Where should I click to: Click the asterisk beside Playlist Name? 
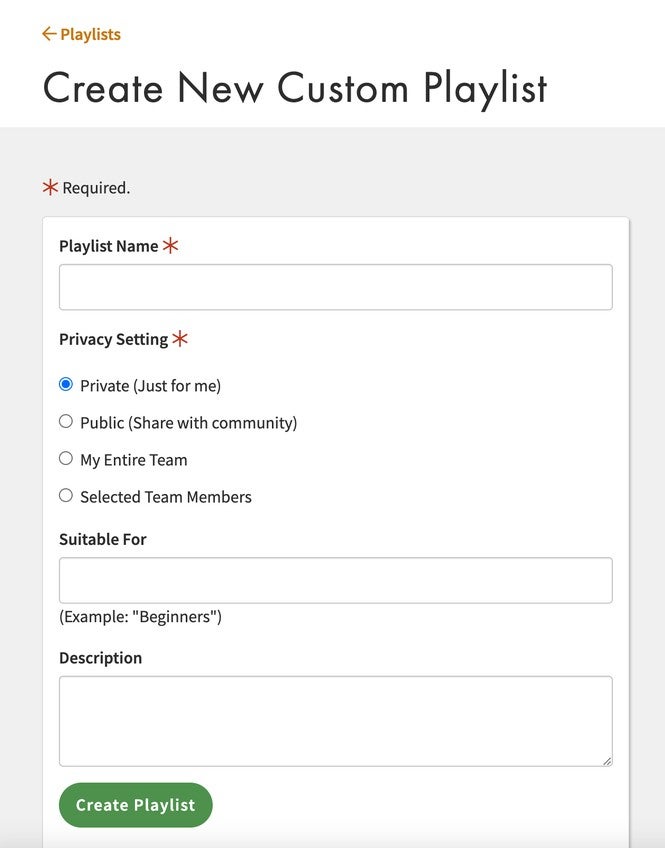[171, 245]
